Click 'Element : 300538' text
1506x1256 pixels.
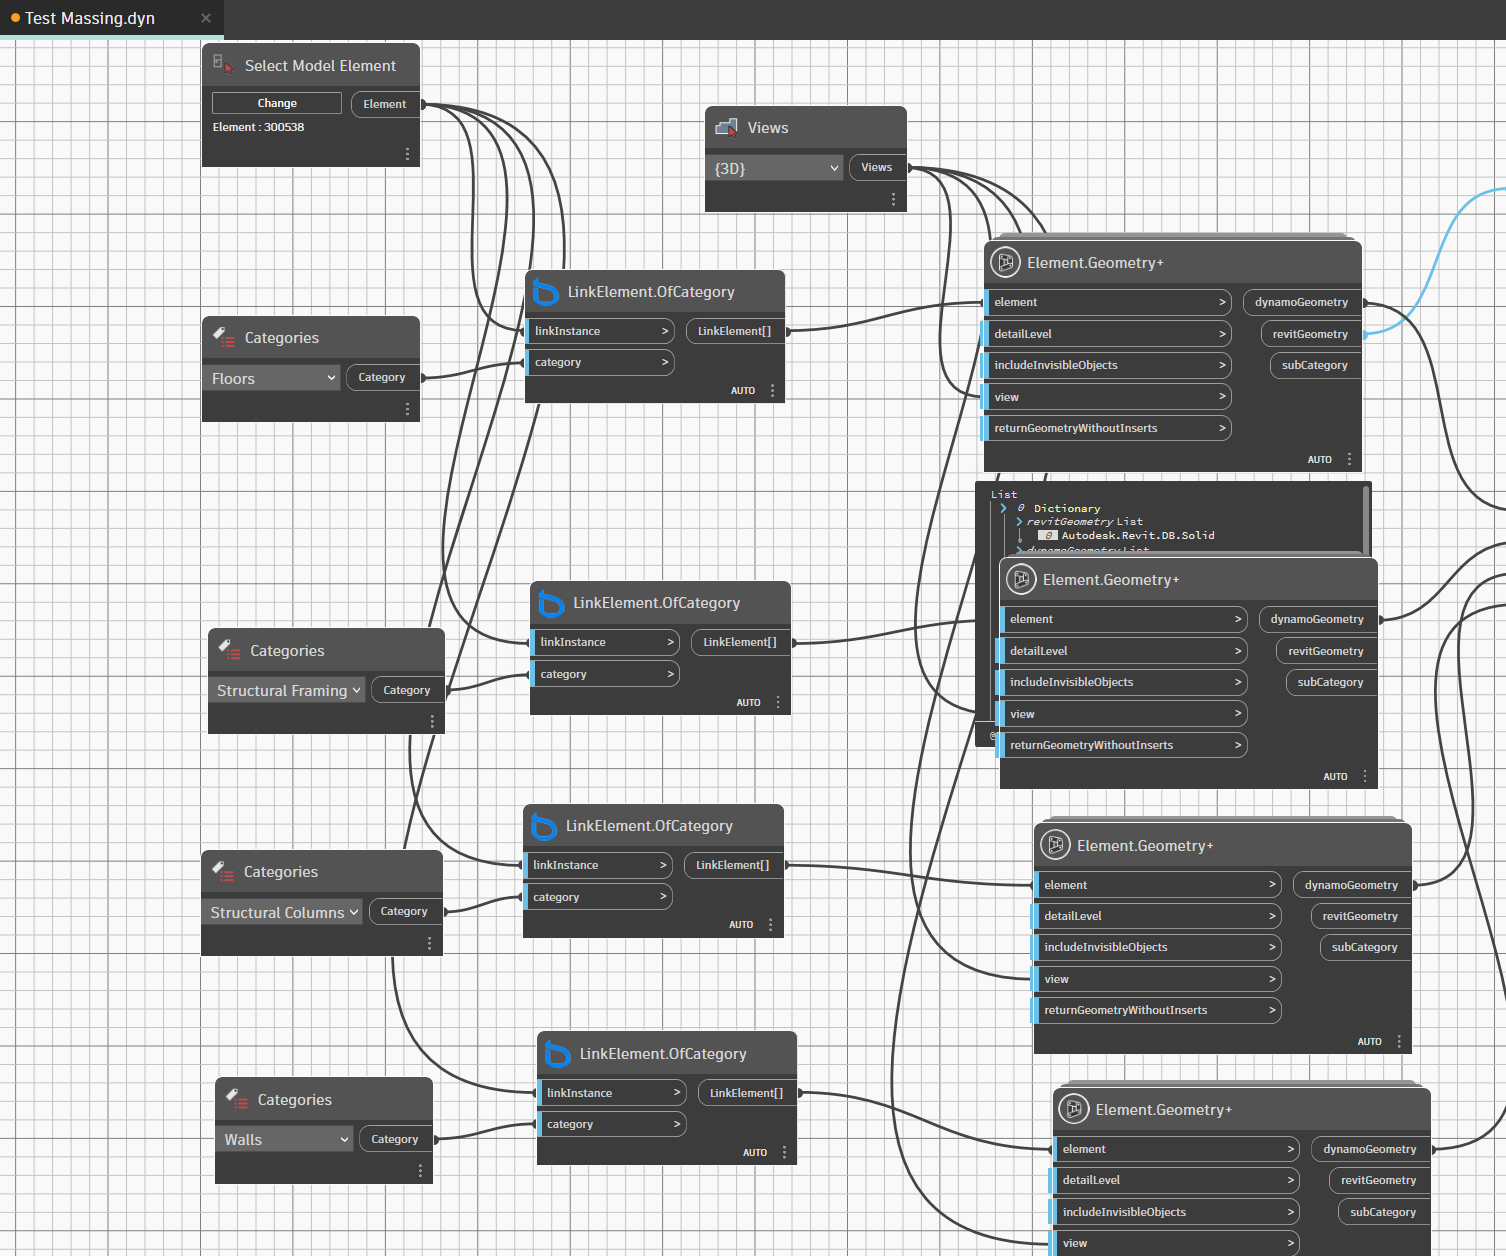tap(258, 127)
